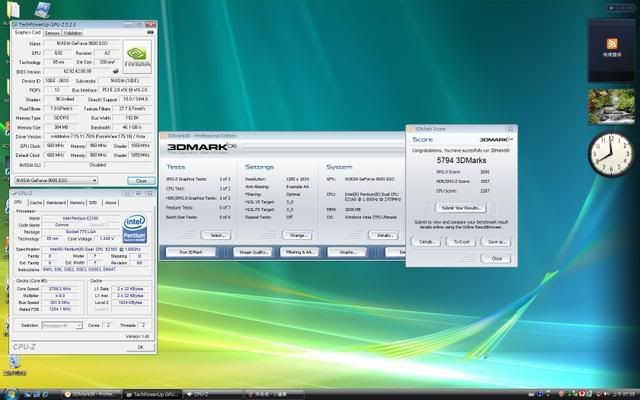Click the BIOS save chip icon in GPU-Z

(x=116, y=71)
